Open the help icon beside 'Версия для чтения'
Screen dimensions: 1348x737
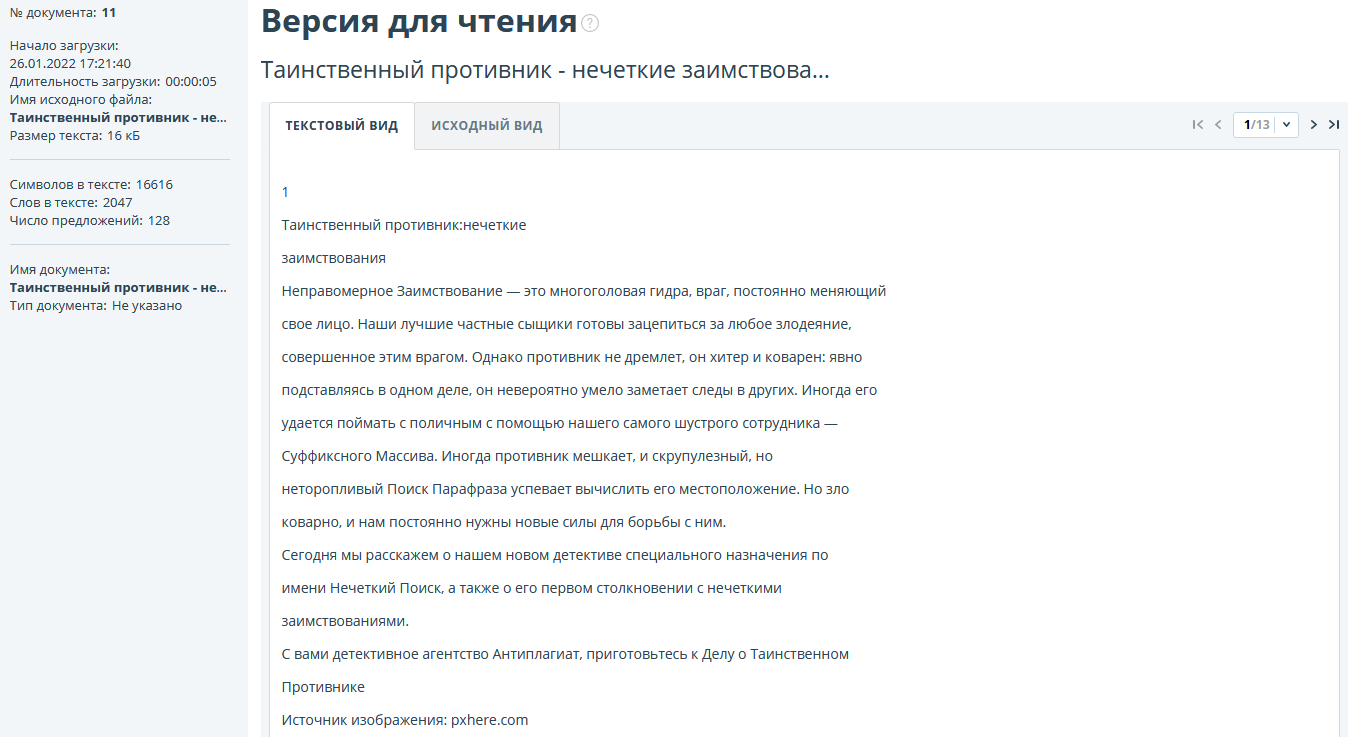[x=590, y=24]
